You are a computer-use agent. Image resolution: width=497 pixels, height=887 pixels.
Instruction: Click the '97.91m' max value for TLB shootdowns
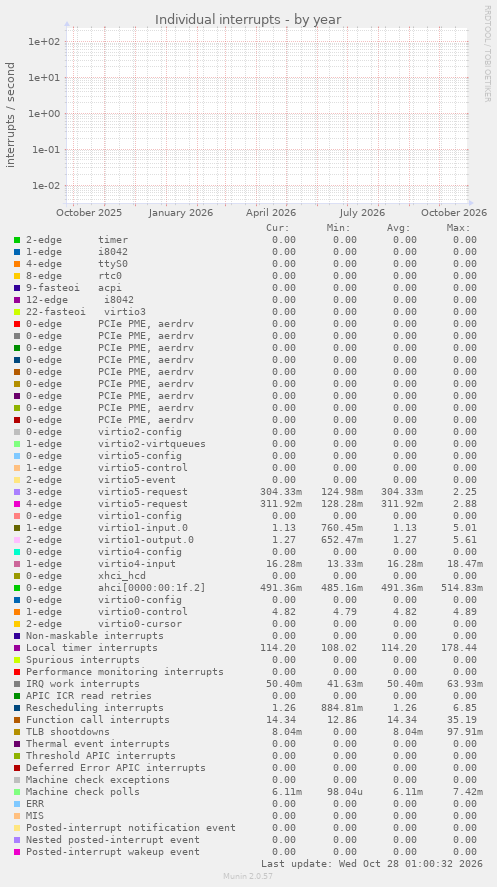[x=465, y=732]
